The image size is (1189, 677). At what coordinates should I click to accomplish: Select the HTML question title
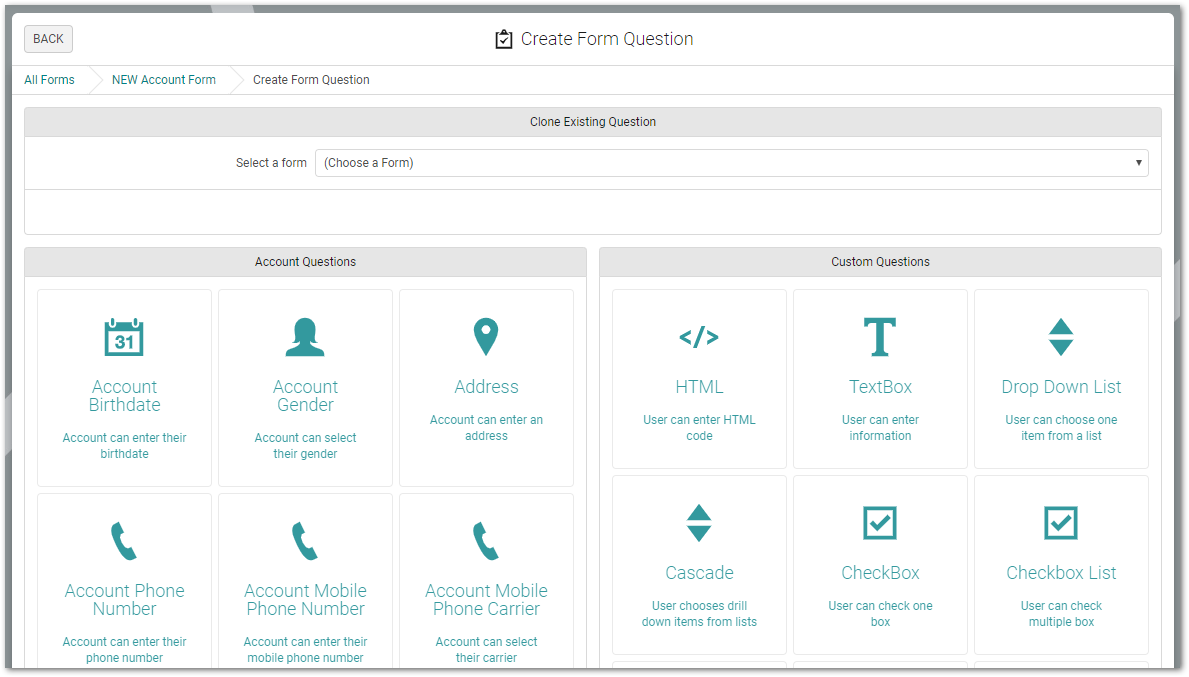pos(699,387)
